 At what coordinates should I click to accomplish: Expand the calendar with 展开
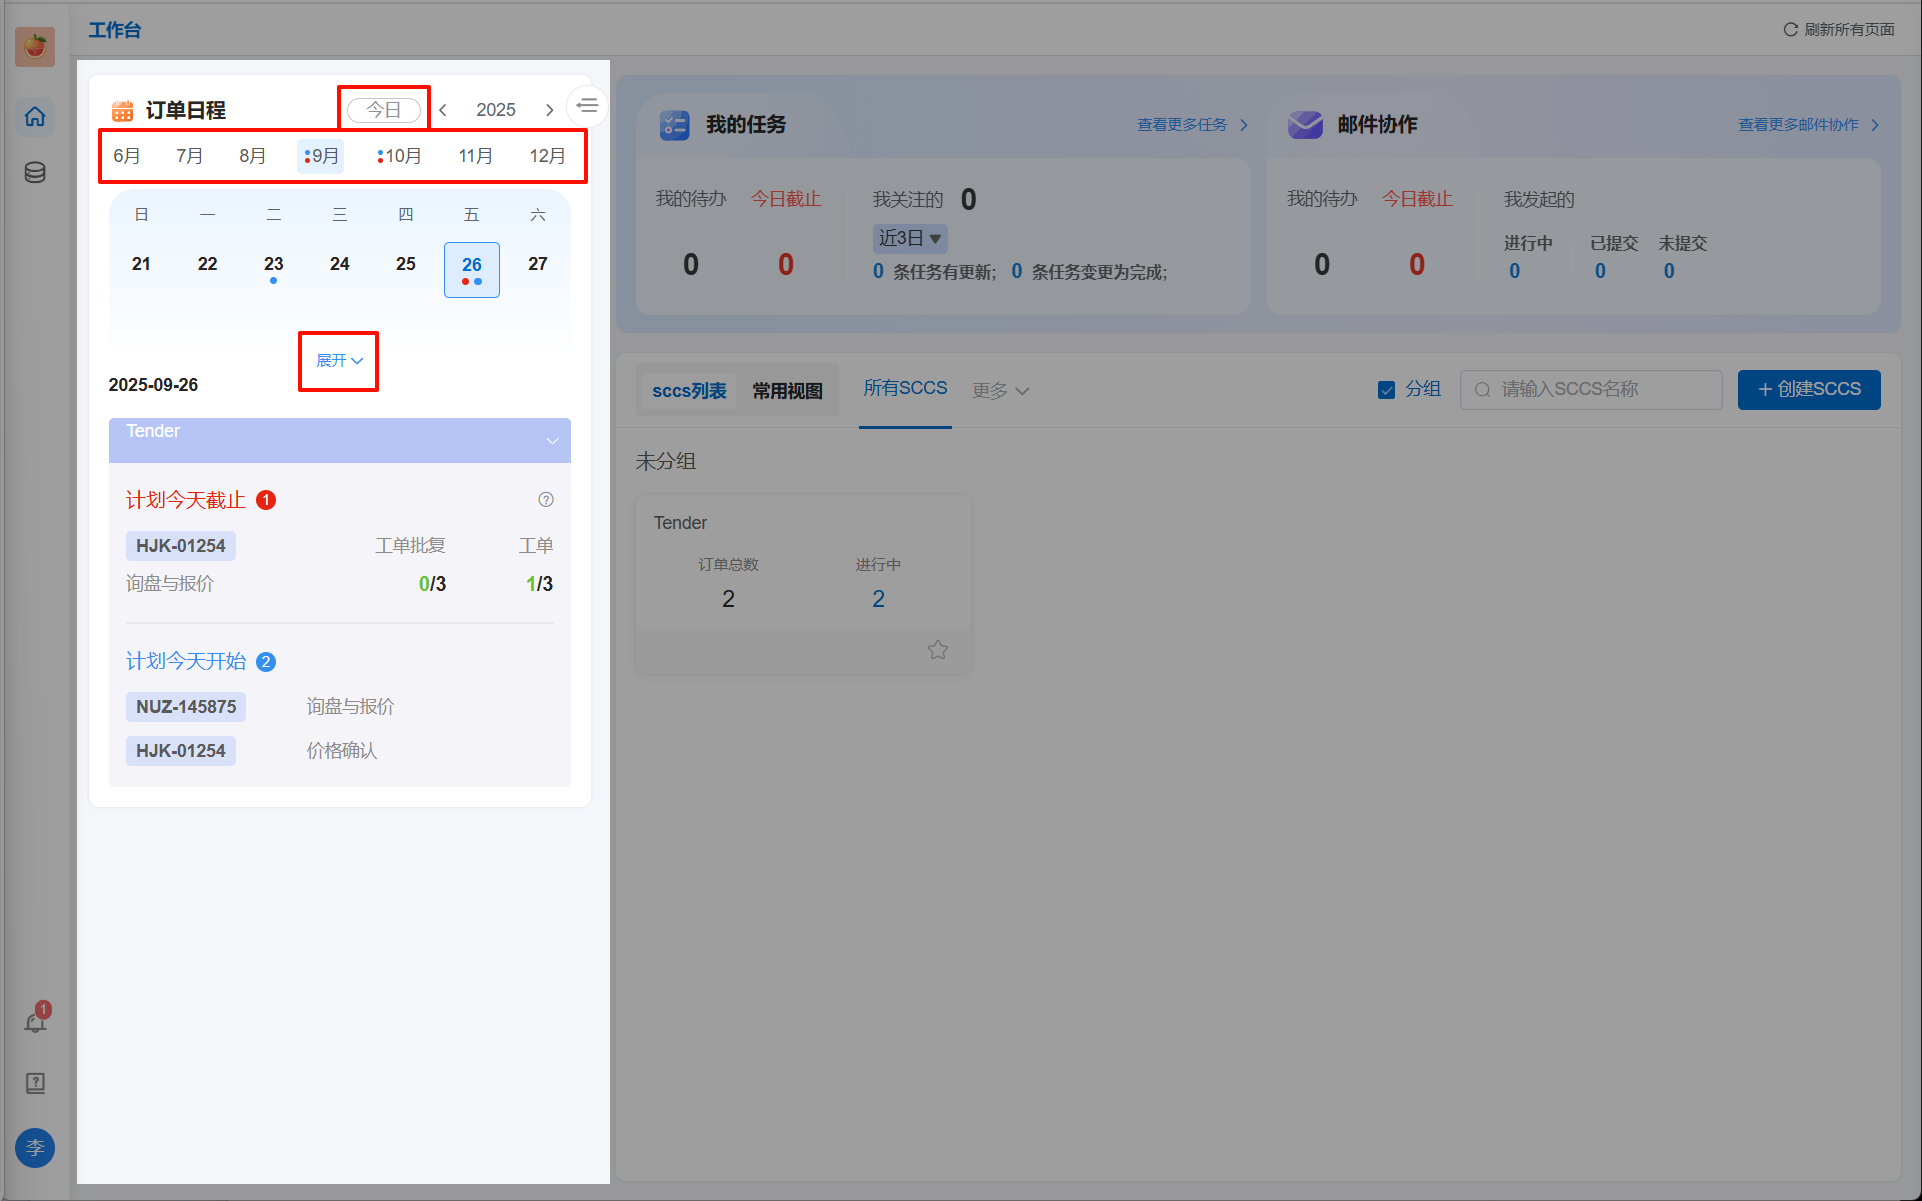point(339,361)
